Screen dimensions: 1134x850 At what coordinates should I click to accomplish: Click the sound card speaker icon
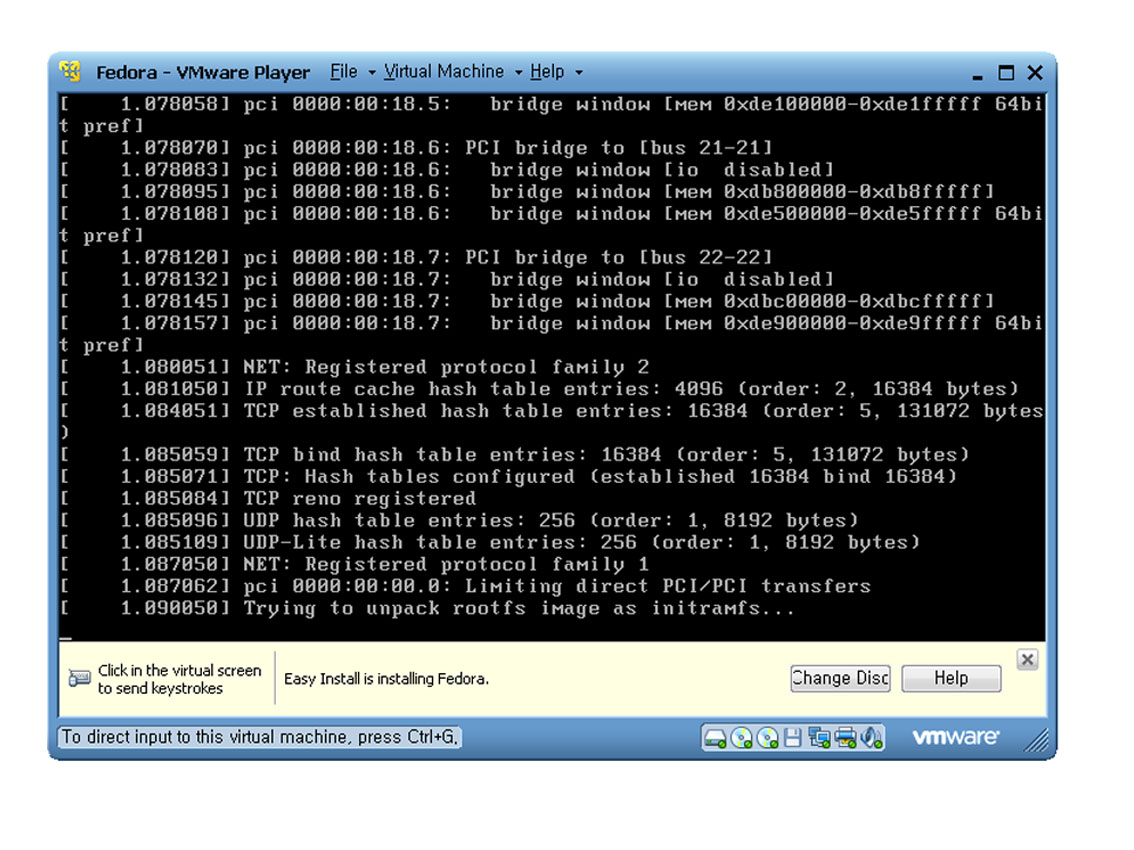871,738
